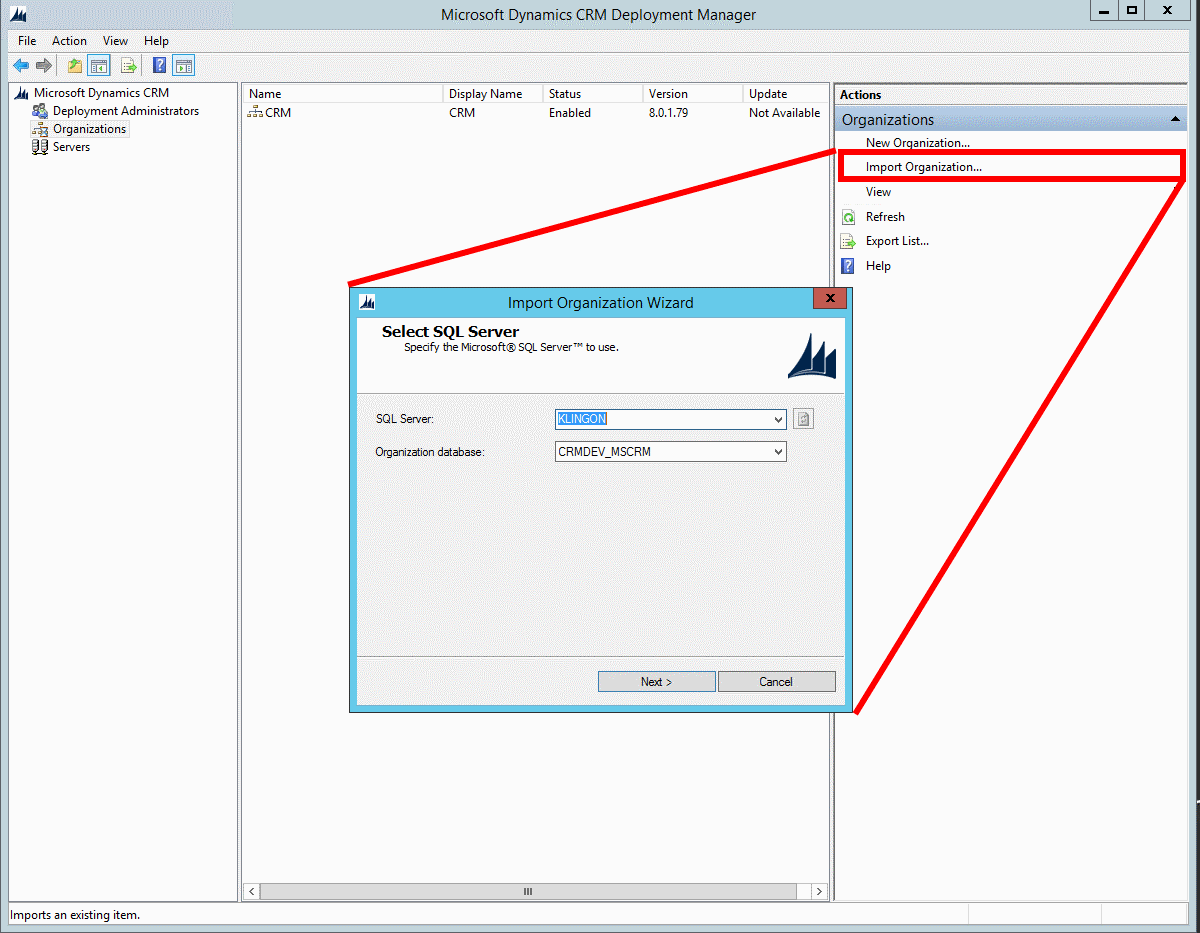This screenshot has height=933, width=1200.
Task: Click version 8.0.1.79 cell
Action: click(x=668, y=113)
